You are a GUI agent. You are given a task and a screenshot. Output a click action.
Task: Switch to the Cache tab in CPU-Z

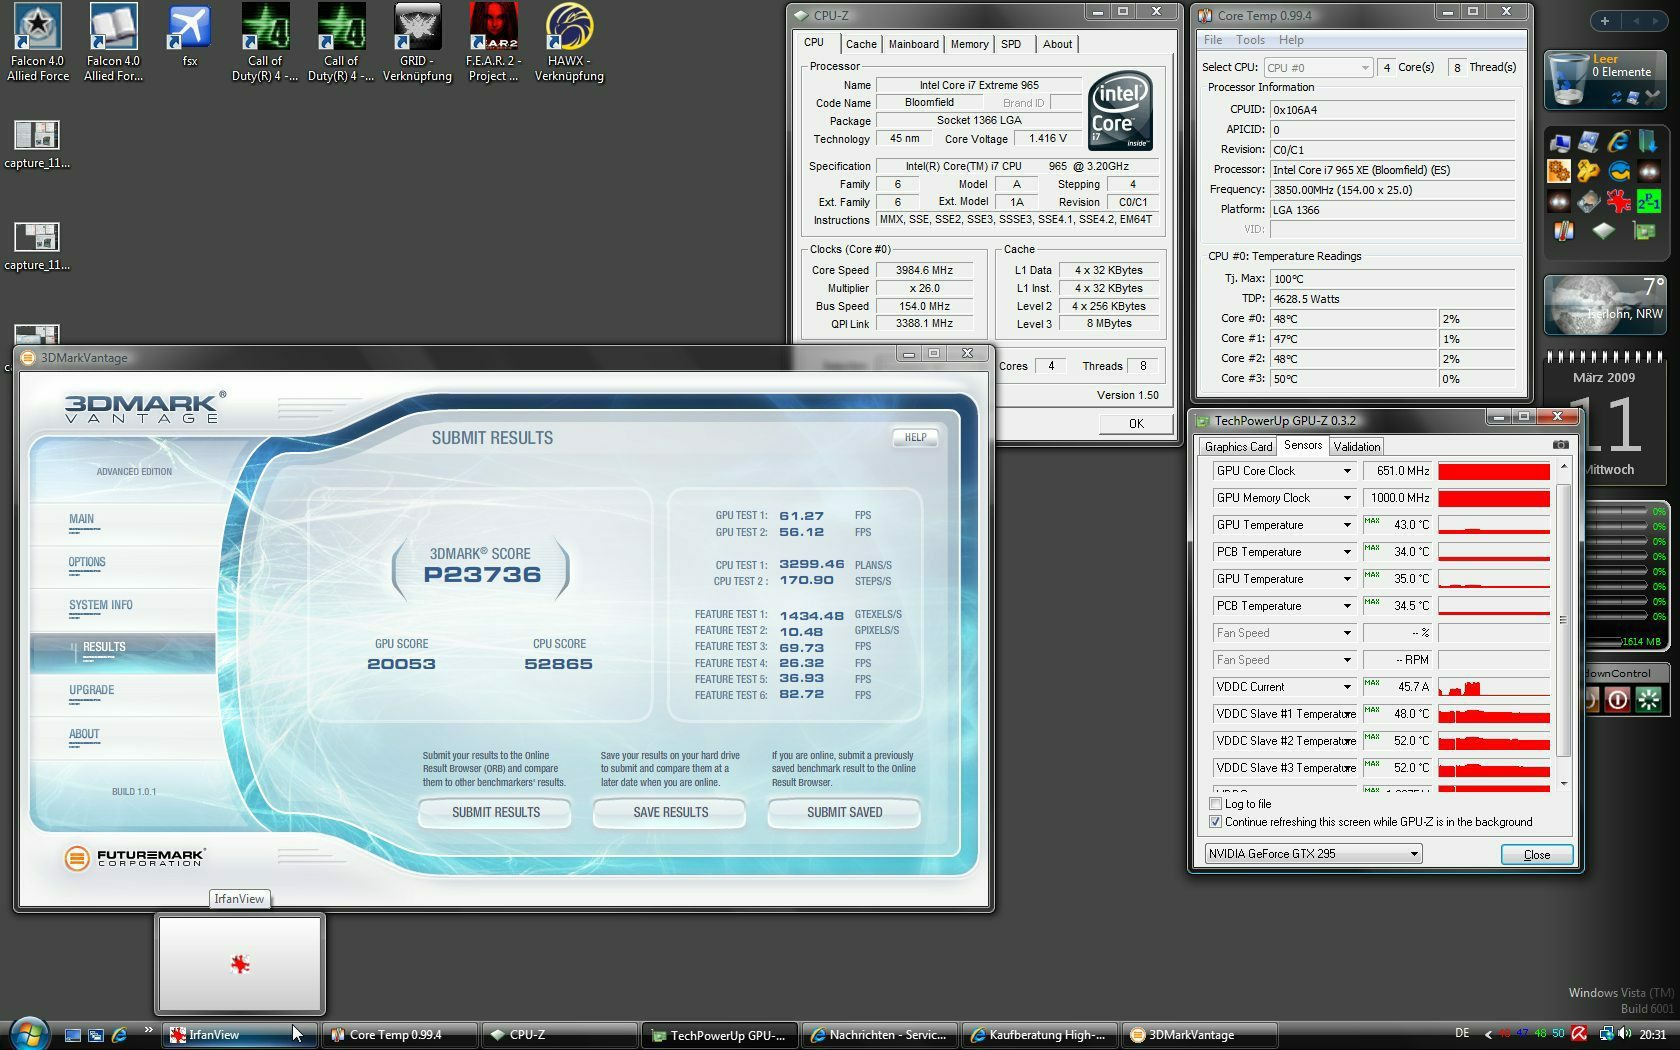[861, 44]
